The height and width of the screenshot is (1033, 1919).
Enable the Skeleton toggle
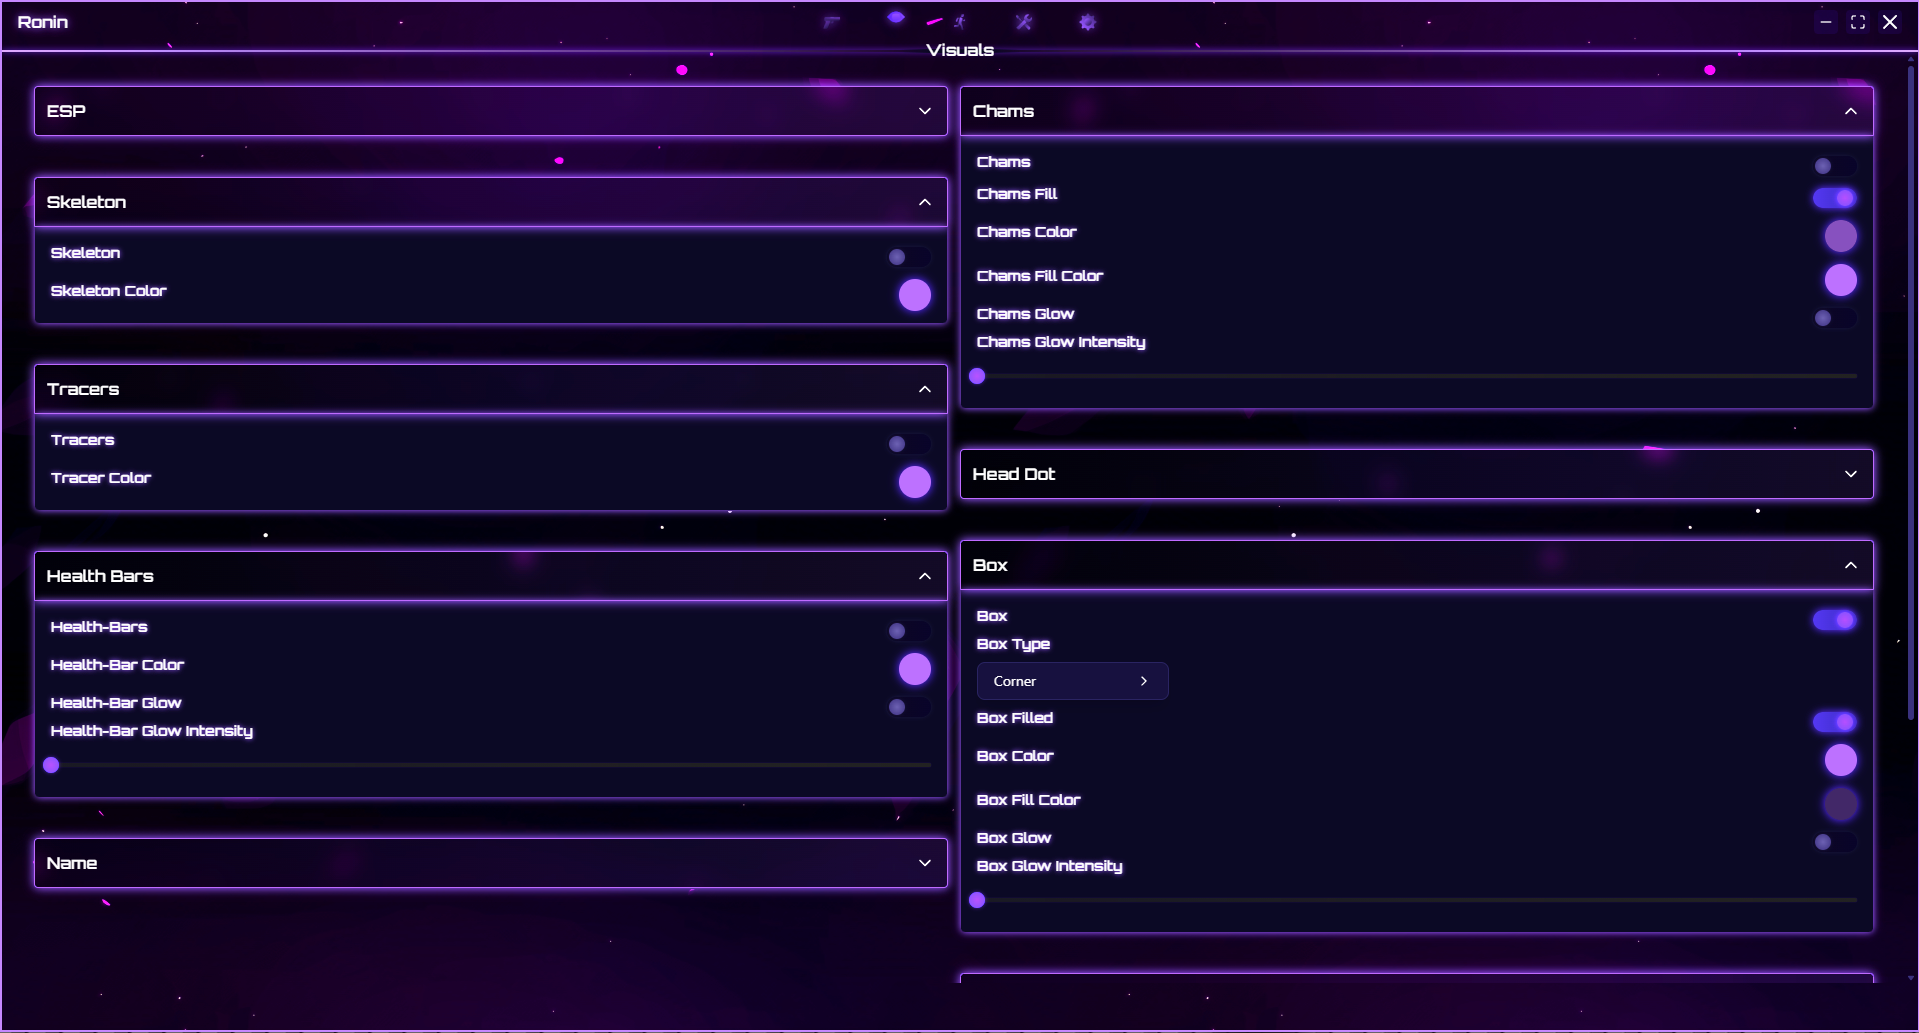pyautogui.click(x=908, y=257)
